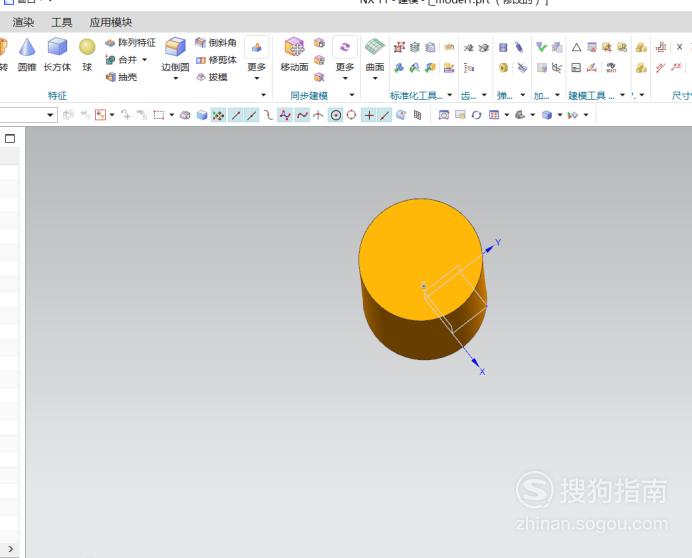Expand the 边倒圆 dropdown arrow
The width and height of the screenshot is (692, 558).
pyautogui.click(x=175, y=79)
